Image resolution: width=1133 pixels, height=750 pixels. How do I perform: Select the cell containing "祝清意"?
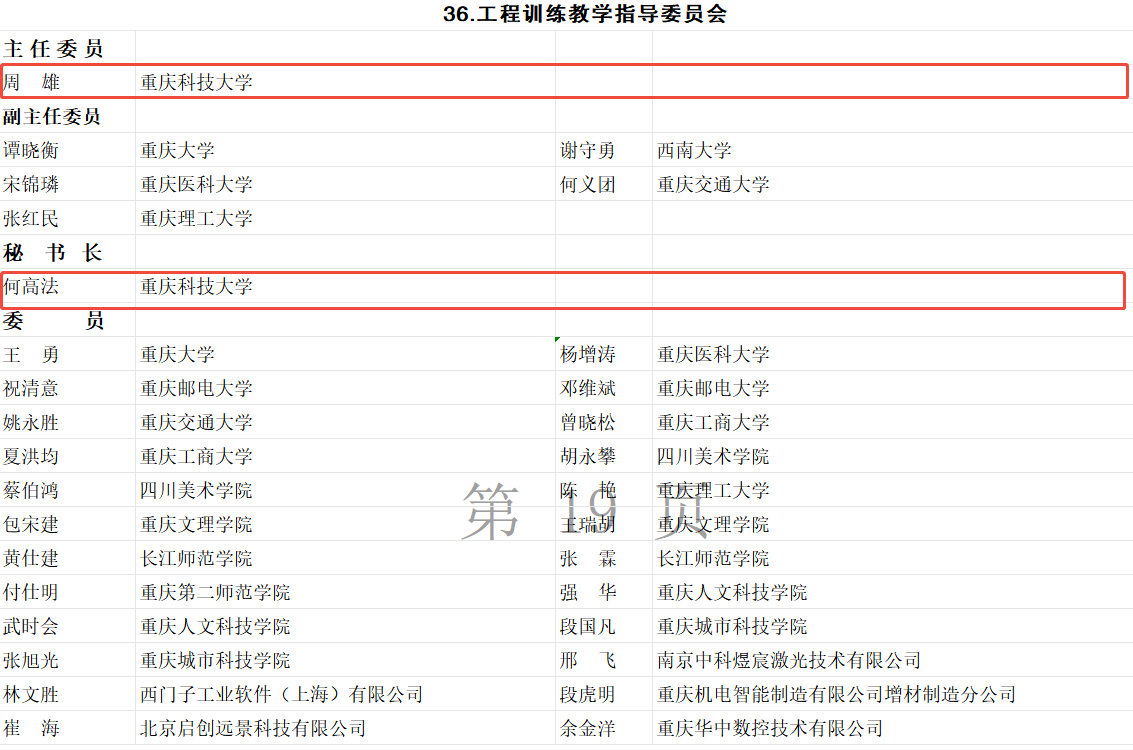[x=31, y=389]
